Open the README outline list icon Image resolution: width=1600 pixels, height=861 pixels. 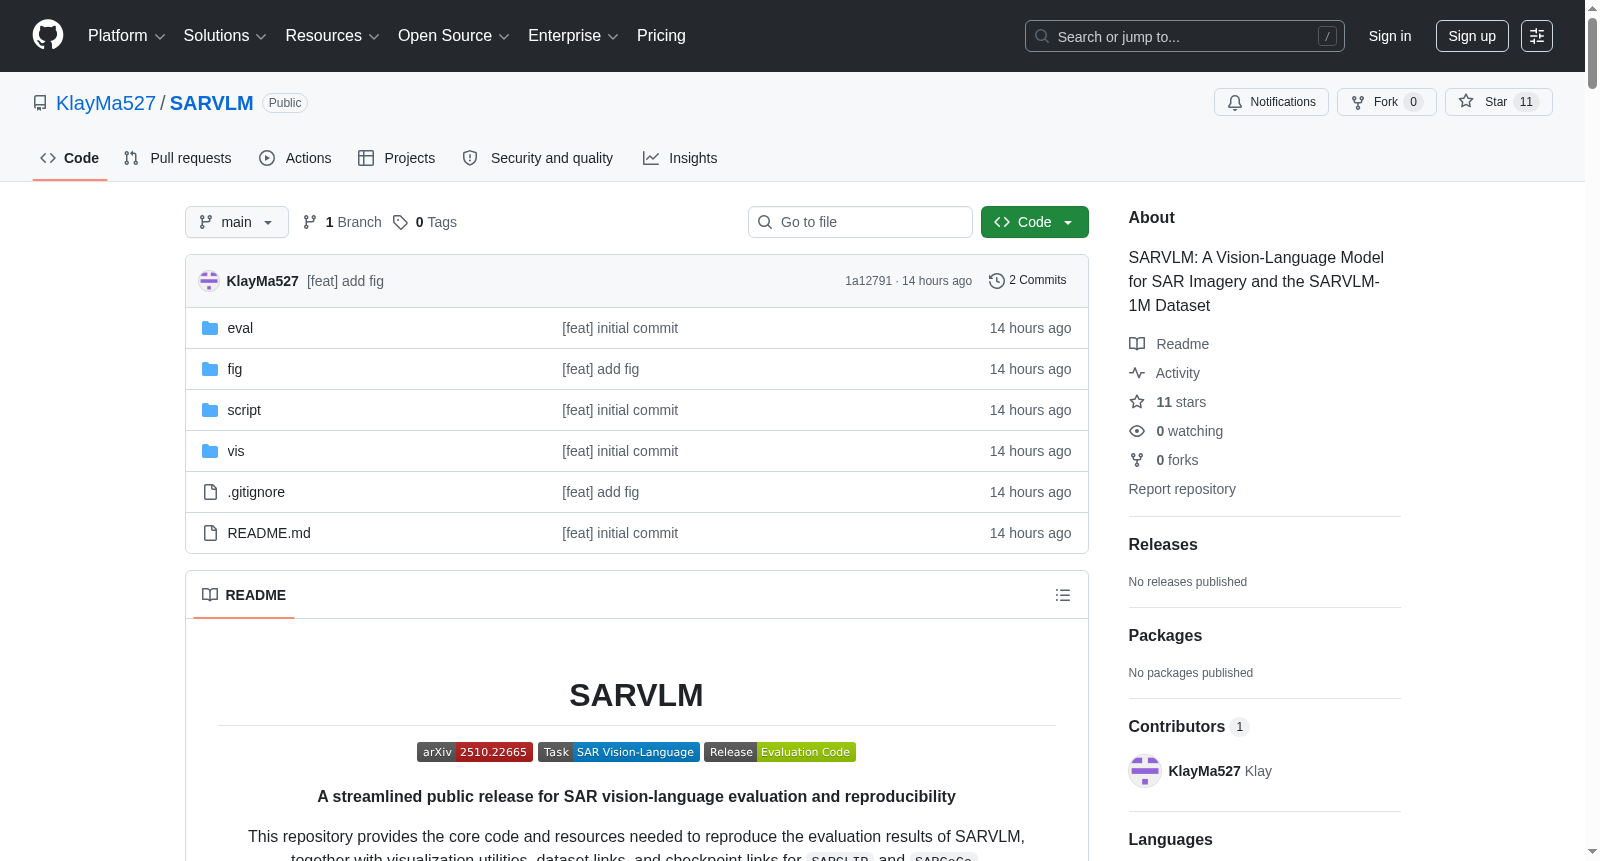click(x=1063, y=595)
